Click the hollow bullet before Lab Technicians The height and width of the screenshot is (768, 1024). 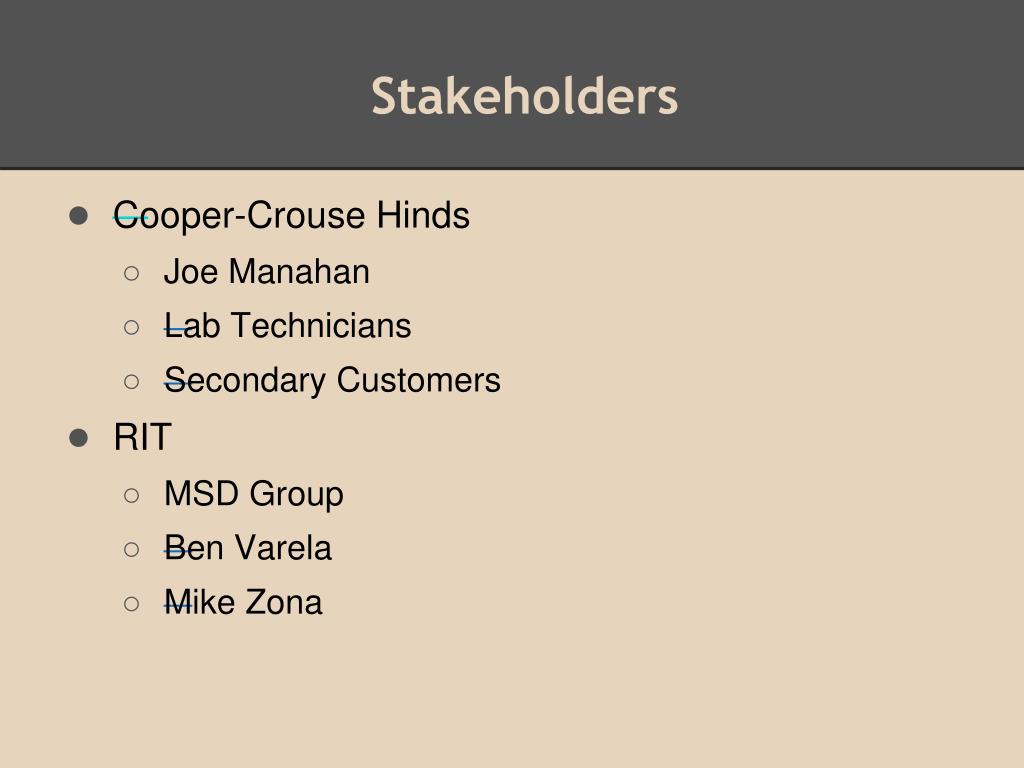coord(131,327)
